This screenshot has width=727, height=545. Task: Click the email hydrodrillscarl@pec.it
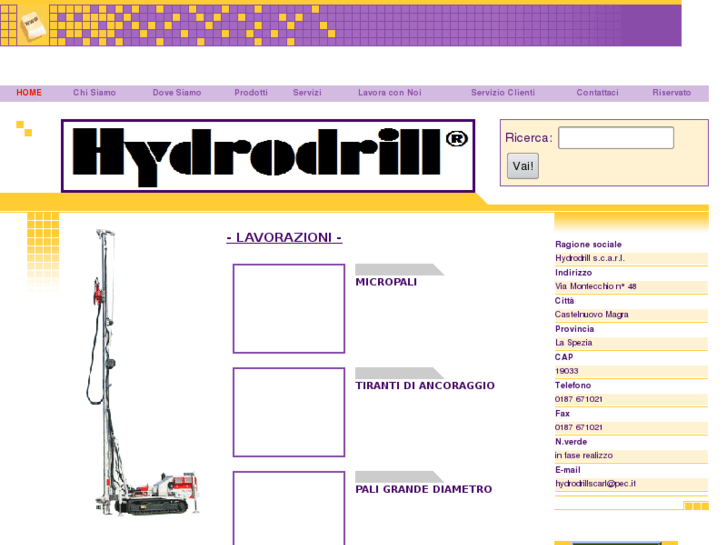595,484
